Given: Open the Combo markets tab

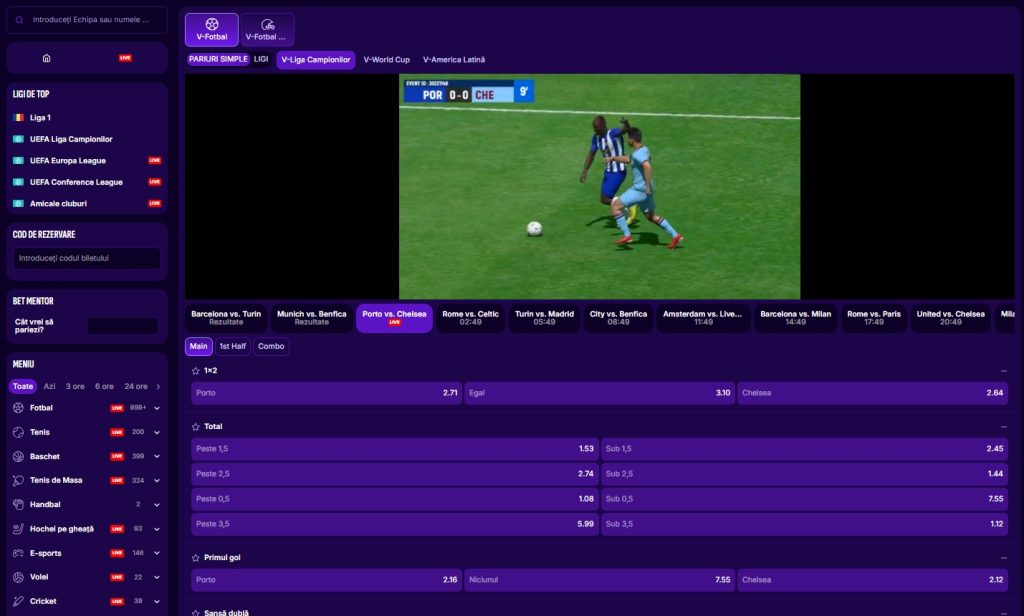Looking at the screenshot, I should point(271,346).
